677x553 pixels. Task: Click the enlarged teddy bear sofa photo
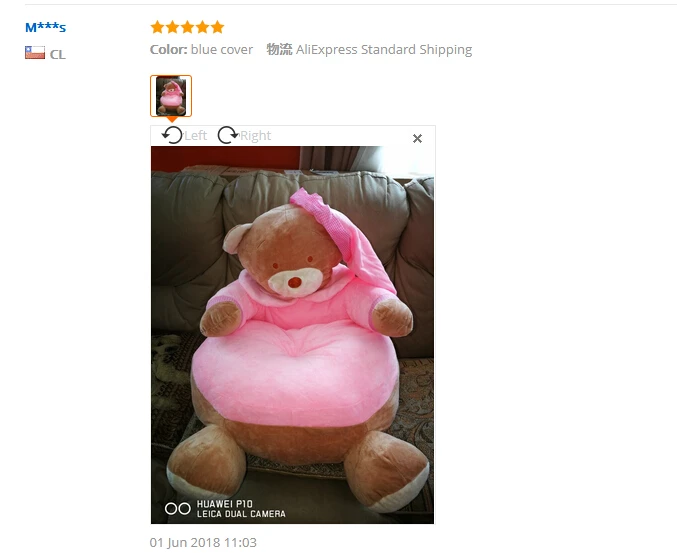point(292,335)
